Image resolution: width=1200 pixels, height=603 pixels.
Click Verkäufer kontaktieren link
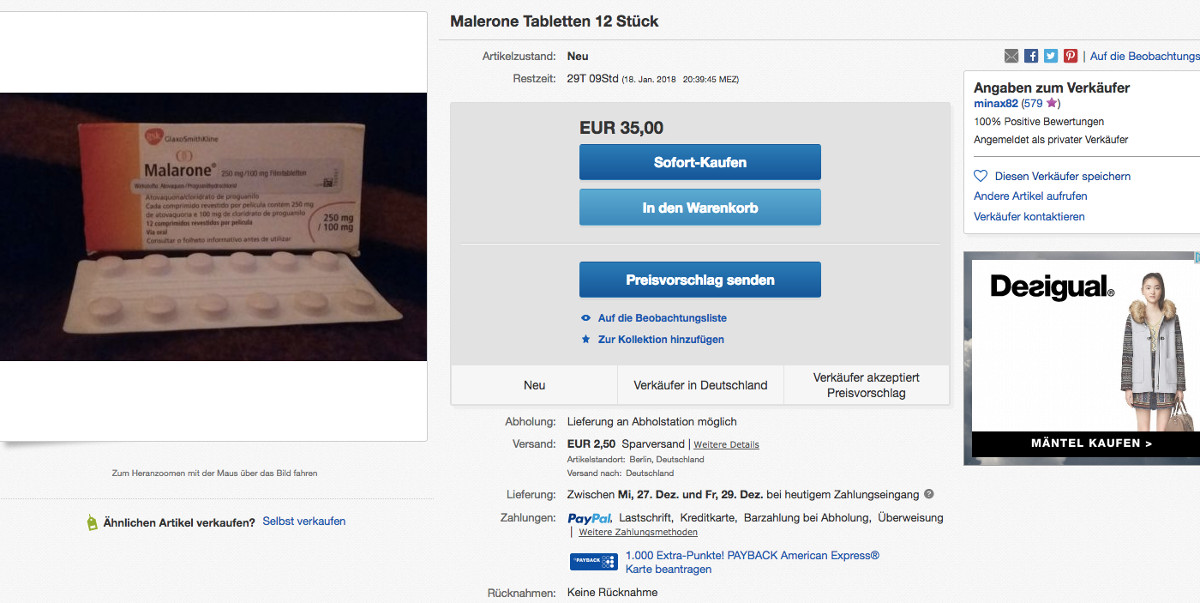(1029, 216)
